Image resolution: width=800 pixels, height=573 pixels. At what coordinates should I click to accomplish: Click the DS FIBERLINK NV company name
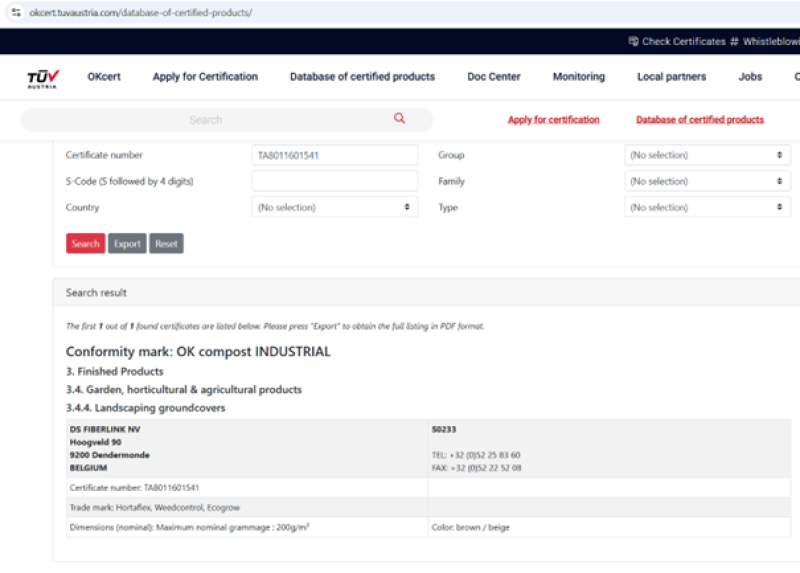tap(105, 430)
